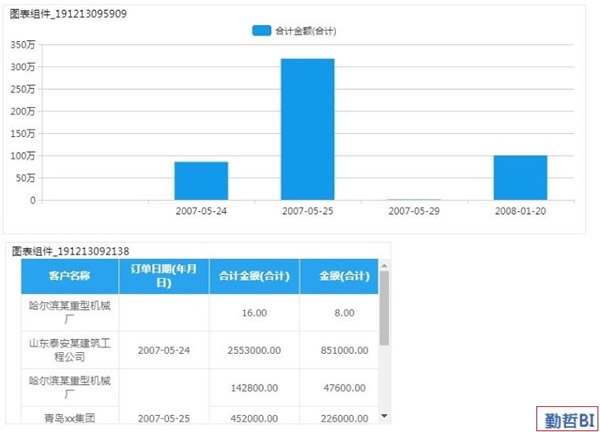Screen dimensions: 600x432
Task: Click table title 图表组件_191213092138
Action: [70, 250]
